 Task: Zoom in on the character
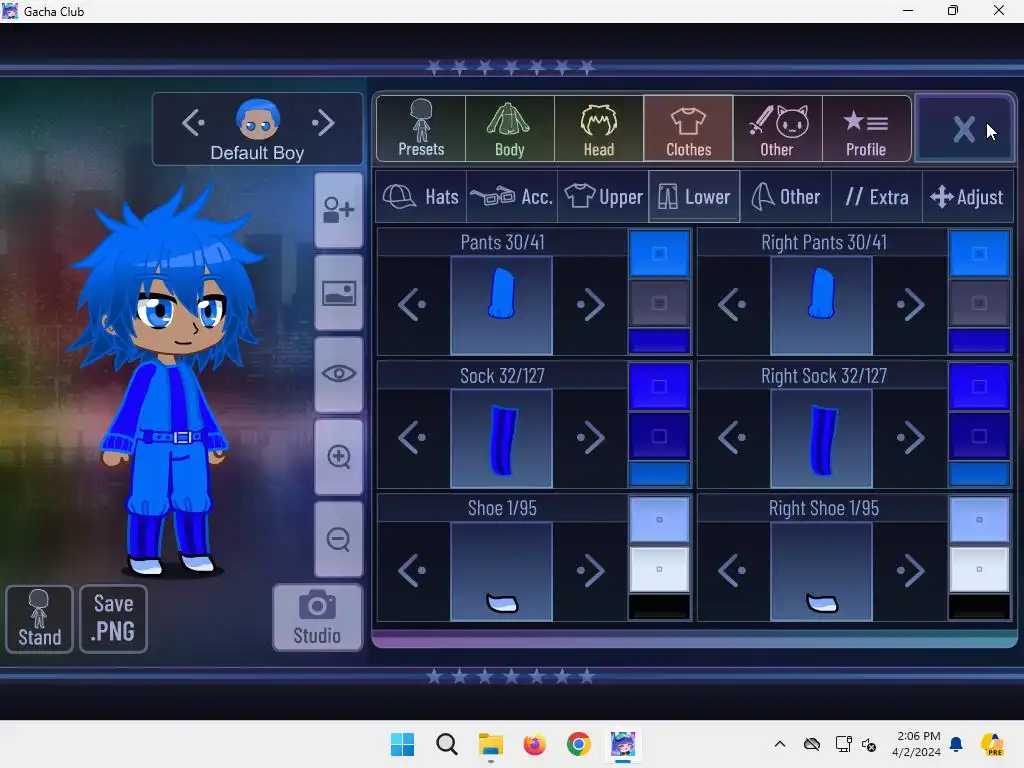click(x=338, y=456)
